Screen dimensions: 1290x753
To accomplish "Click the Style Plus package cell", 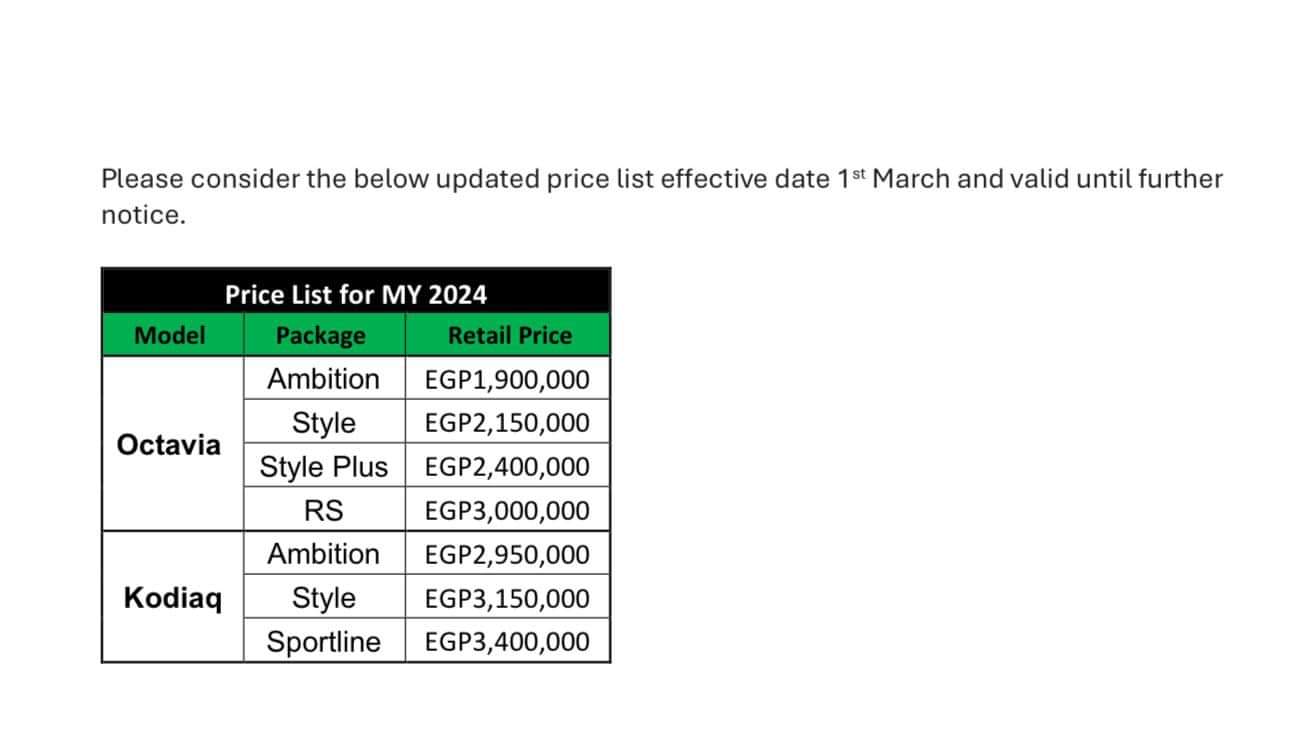I will point(323,467).
